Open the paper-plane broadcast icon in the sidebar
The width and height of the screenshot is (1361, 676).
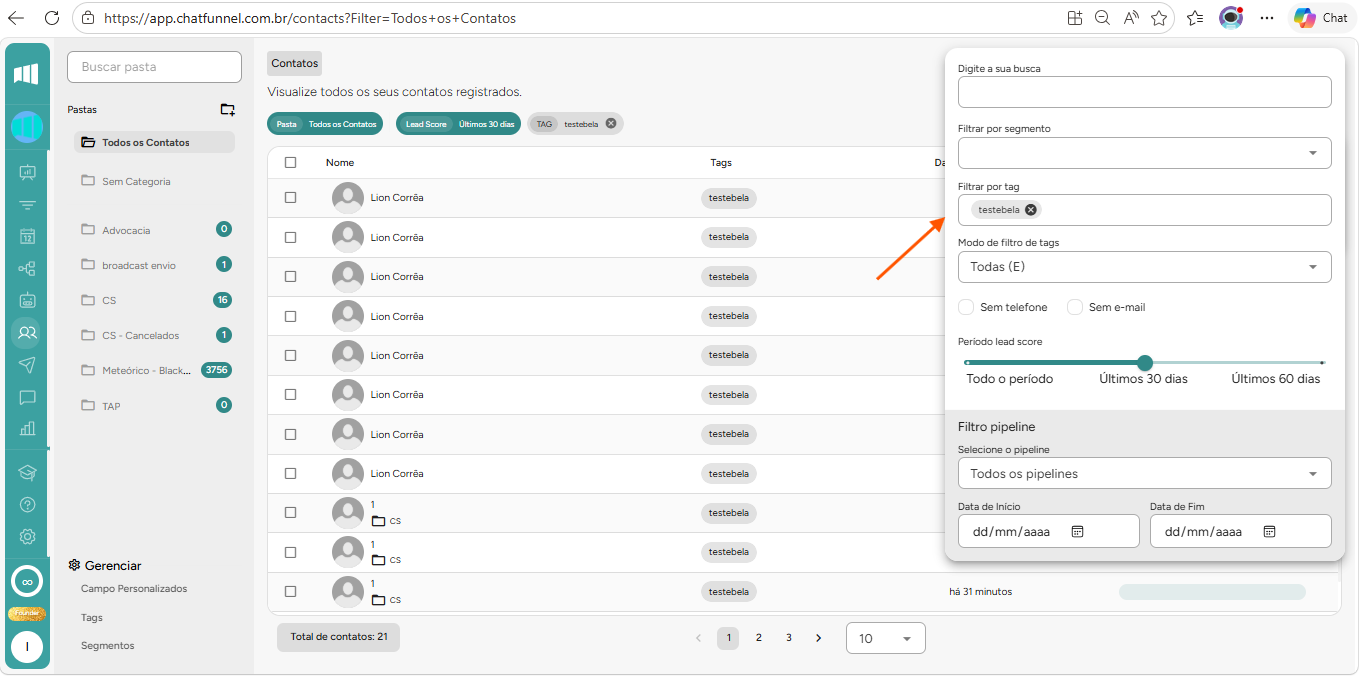pyautogui.click(x=27, y=364)
